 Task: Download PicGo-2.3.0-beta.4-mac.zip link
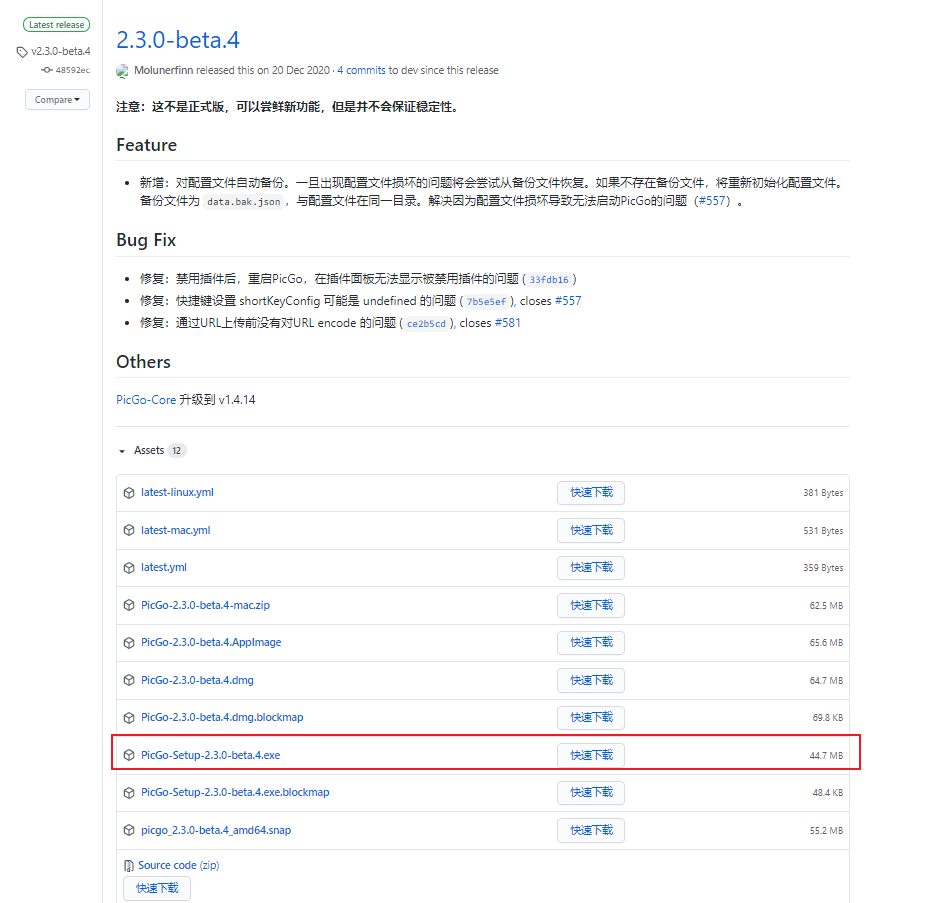(205, 605)
